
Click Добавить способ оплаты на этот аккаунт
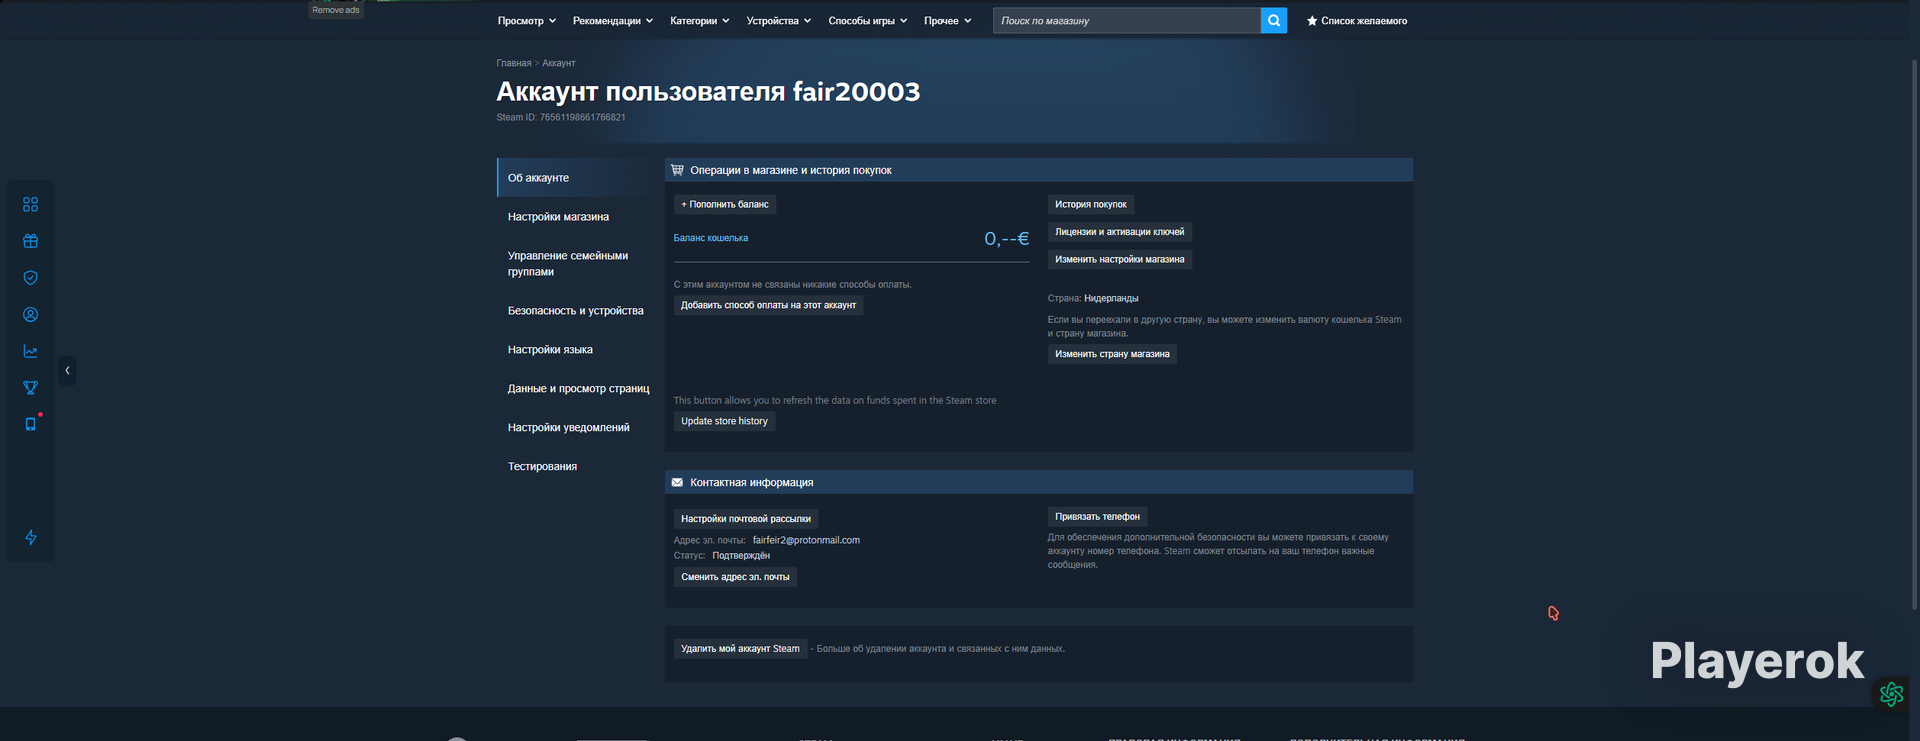pos(768,305)
